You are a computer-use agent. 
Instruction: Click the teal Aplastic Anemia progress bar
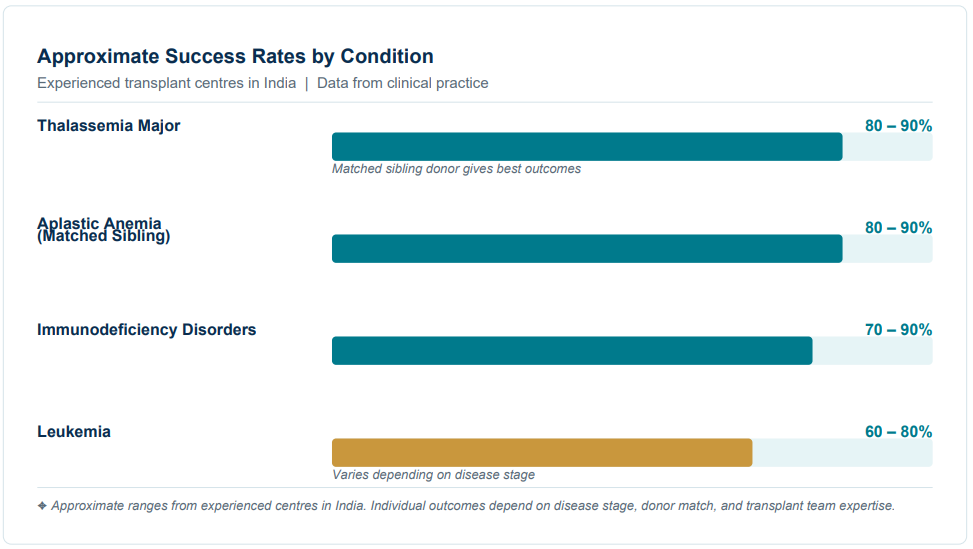coord(587,249)
